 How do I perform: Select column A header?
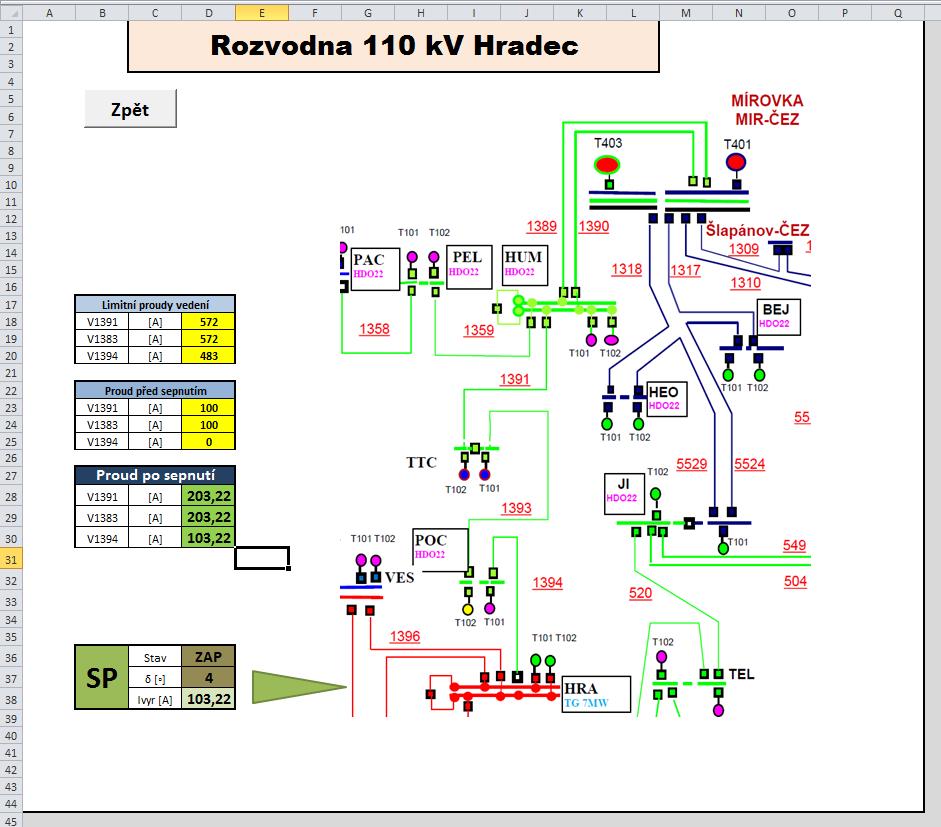(49, 13)
